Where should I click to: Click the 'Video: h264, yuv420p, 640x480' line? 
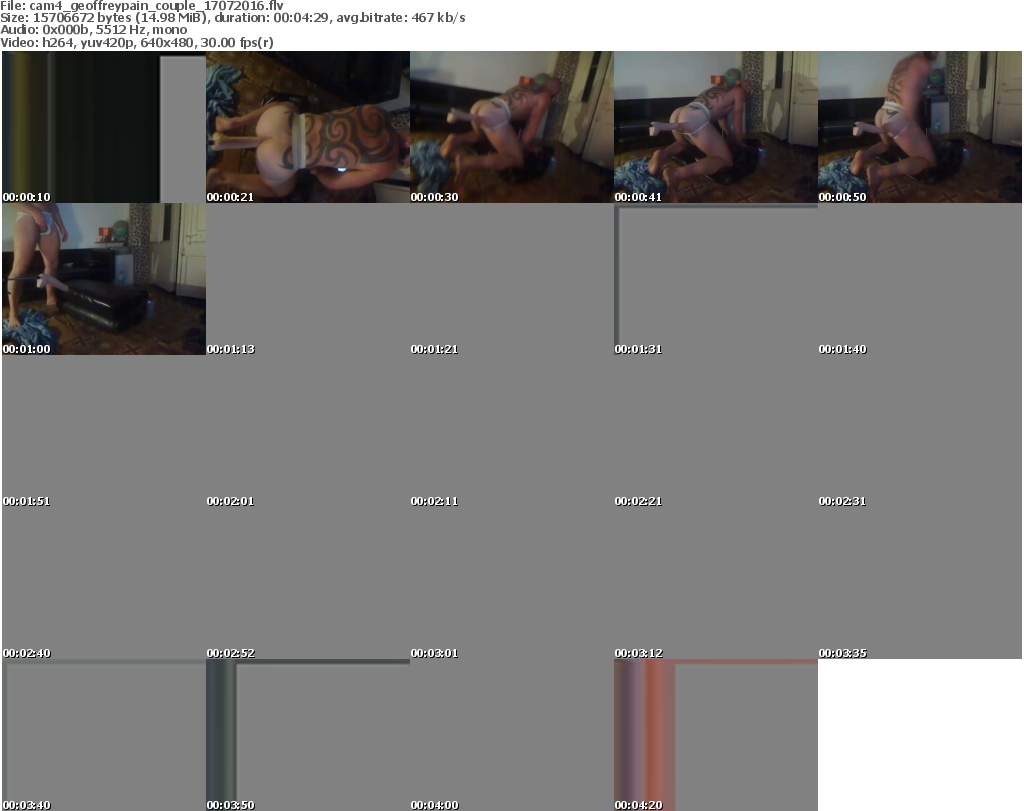tap(136, 42)
